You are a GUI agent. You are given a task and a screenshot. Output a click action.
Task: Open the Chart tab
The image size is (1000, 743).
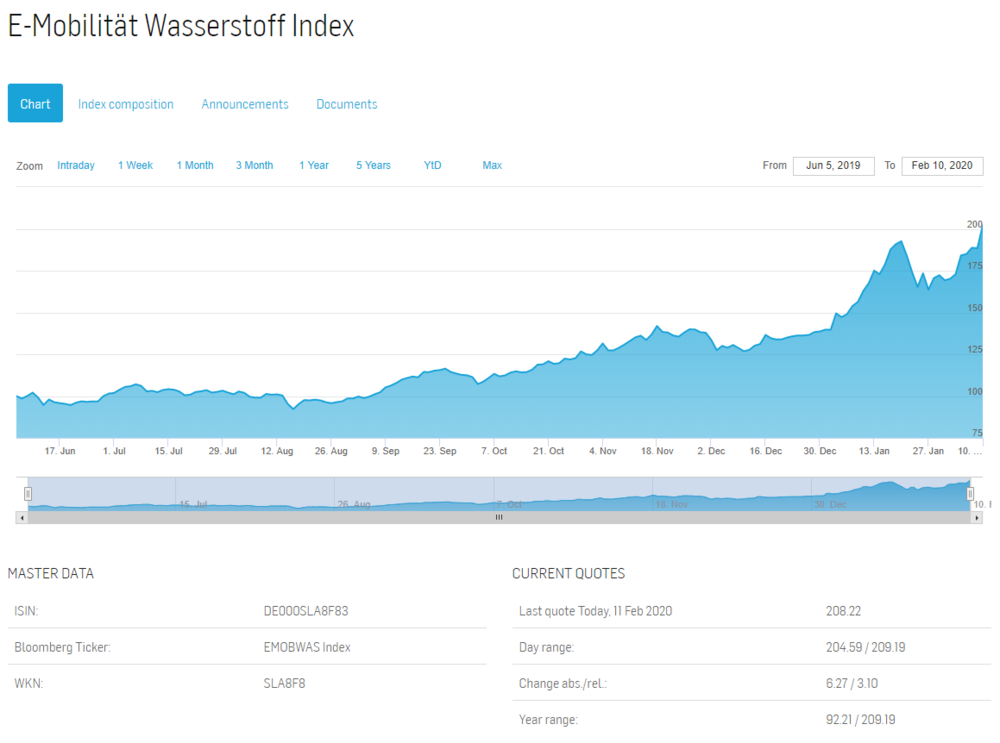coord(35,103)
